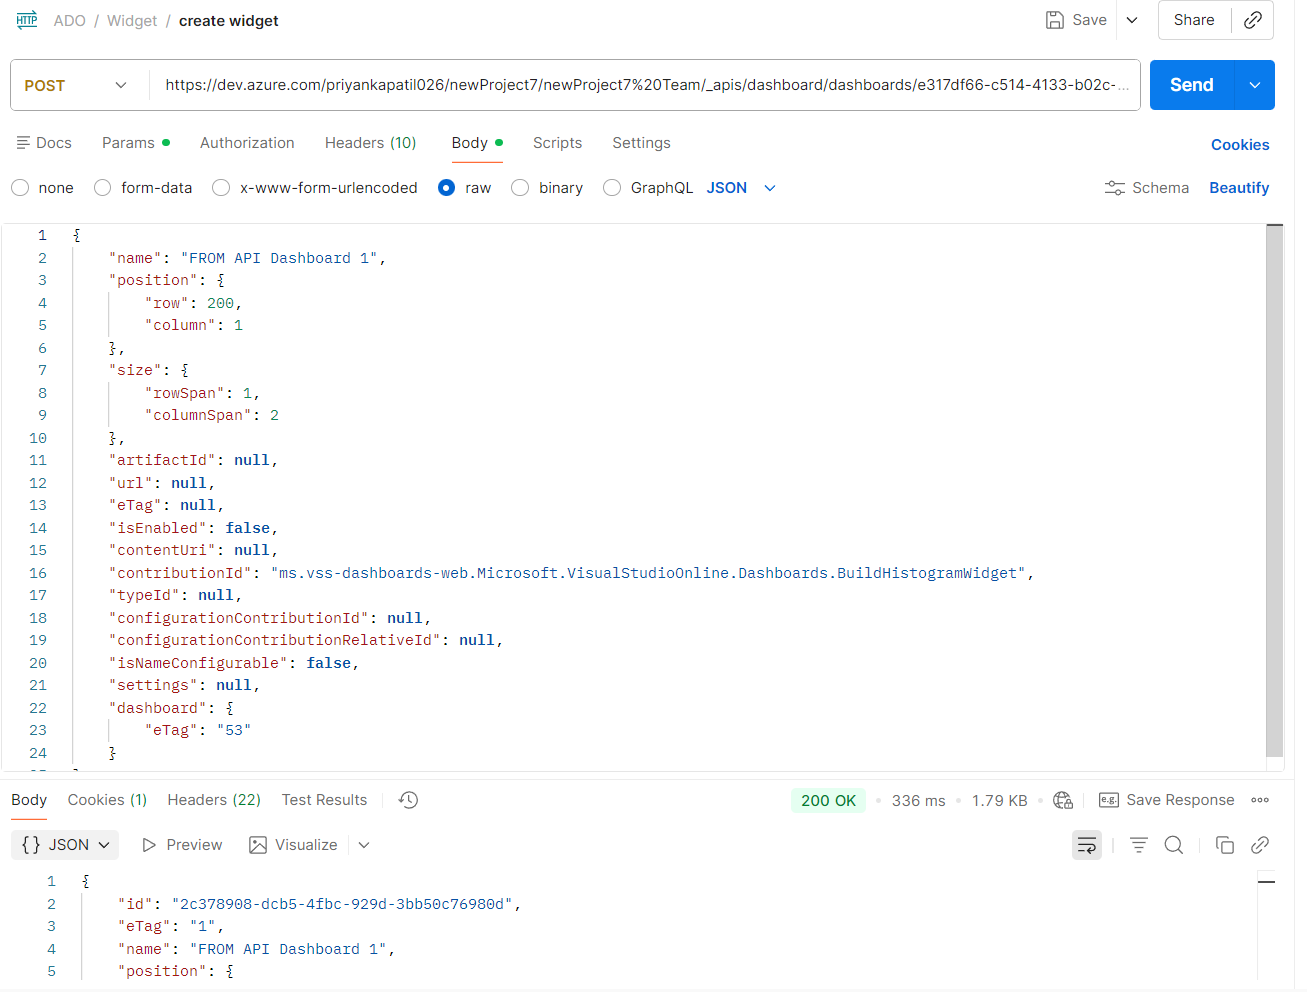Click the response pane scrollbar marker
The height and width of the screenshot is (992, 1307).
coord(1266,882)
